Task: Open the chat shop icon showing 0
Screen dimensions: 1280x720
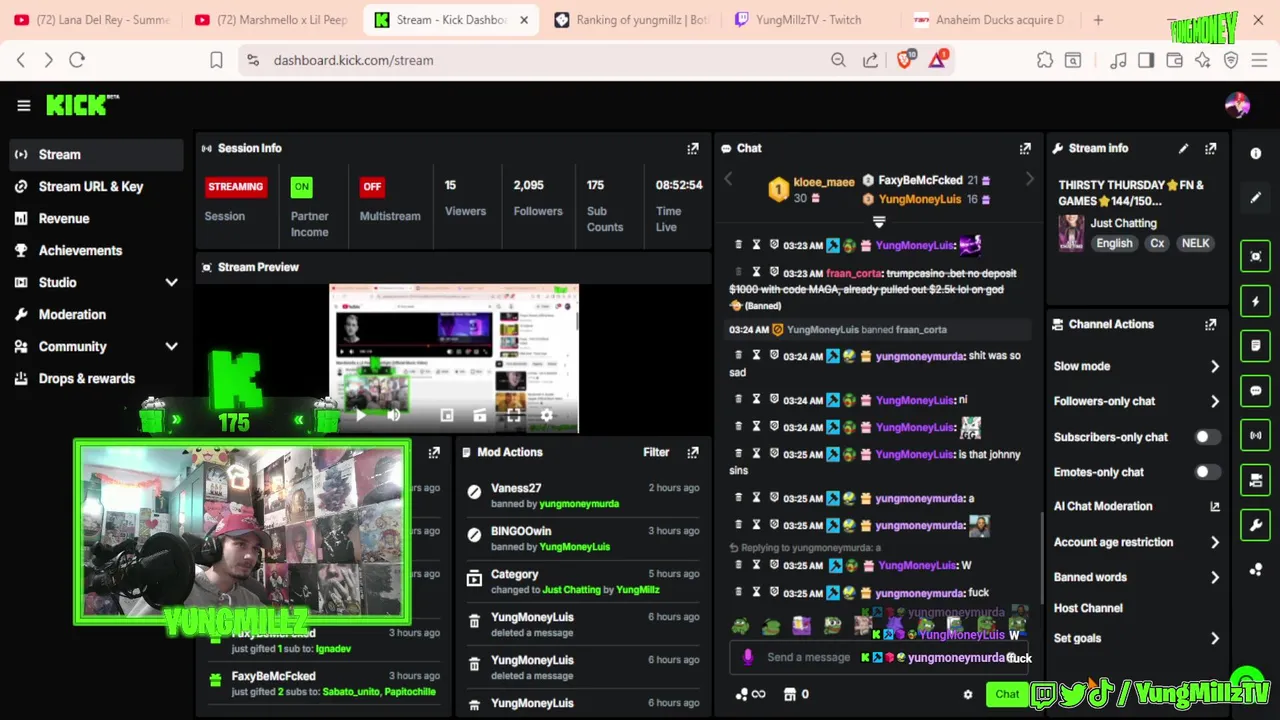Action: point(796,694)
